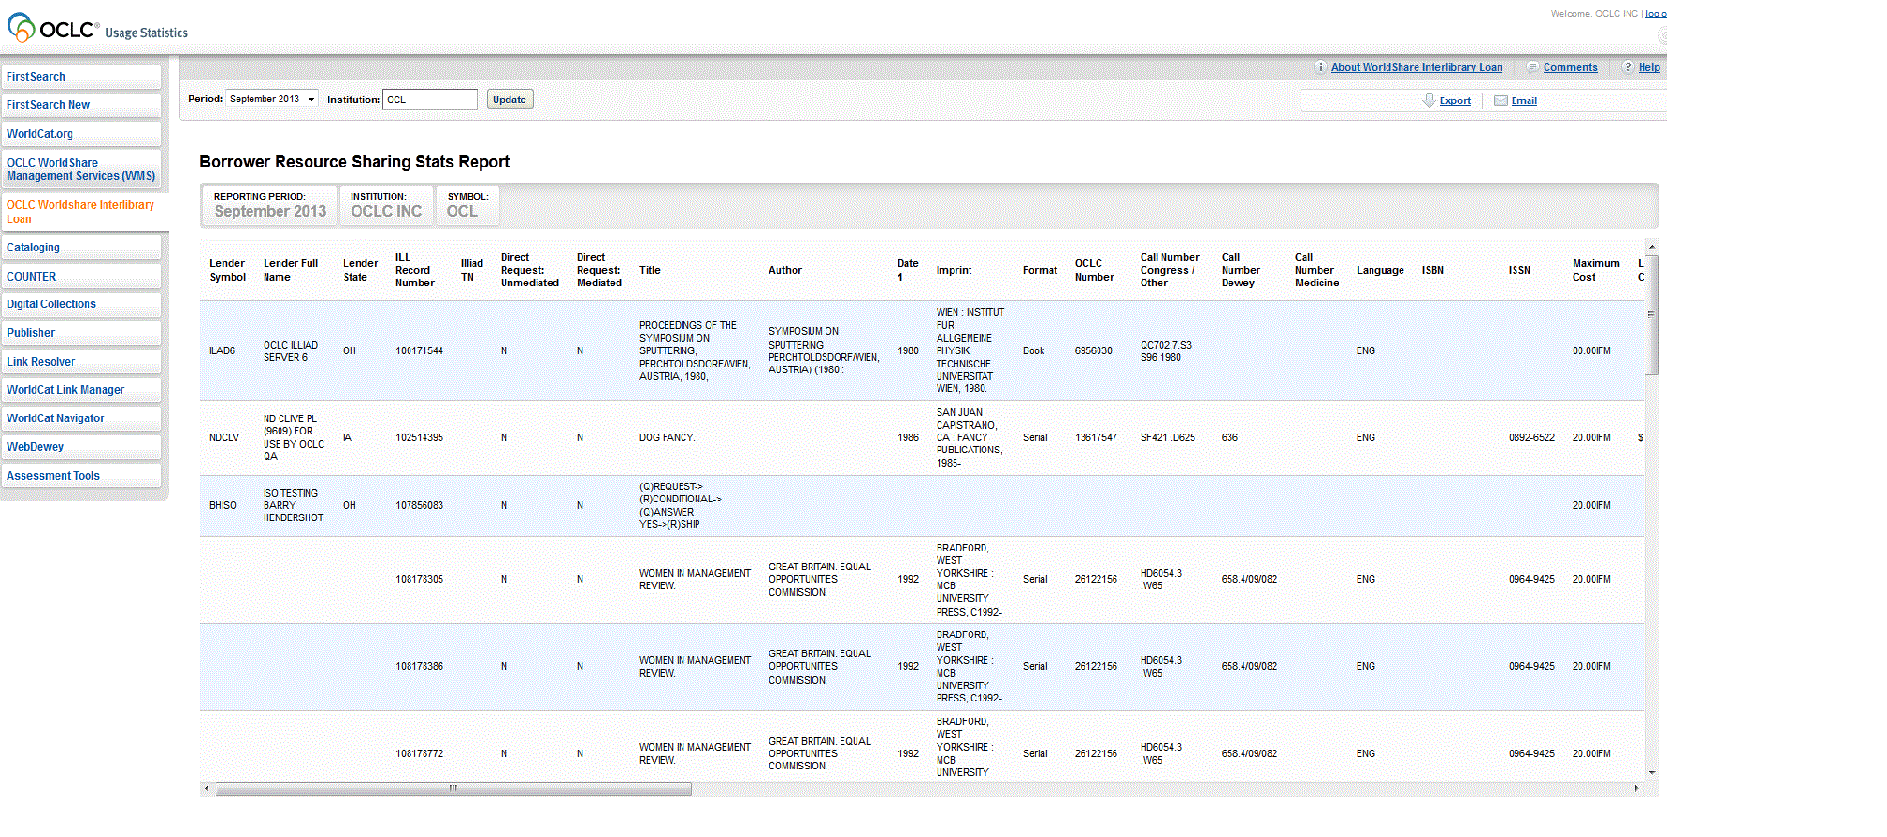
Task: Click the ISBN column header
Action: click(1433, 270)
